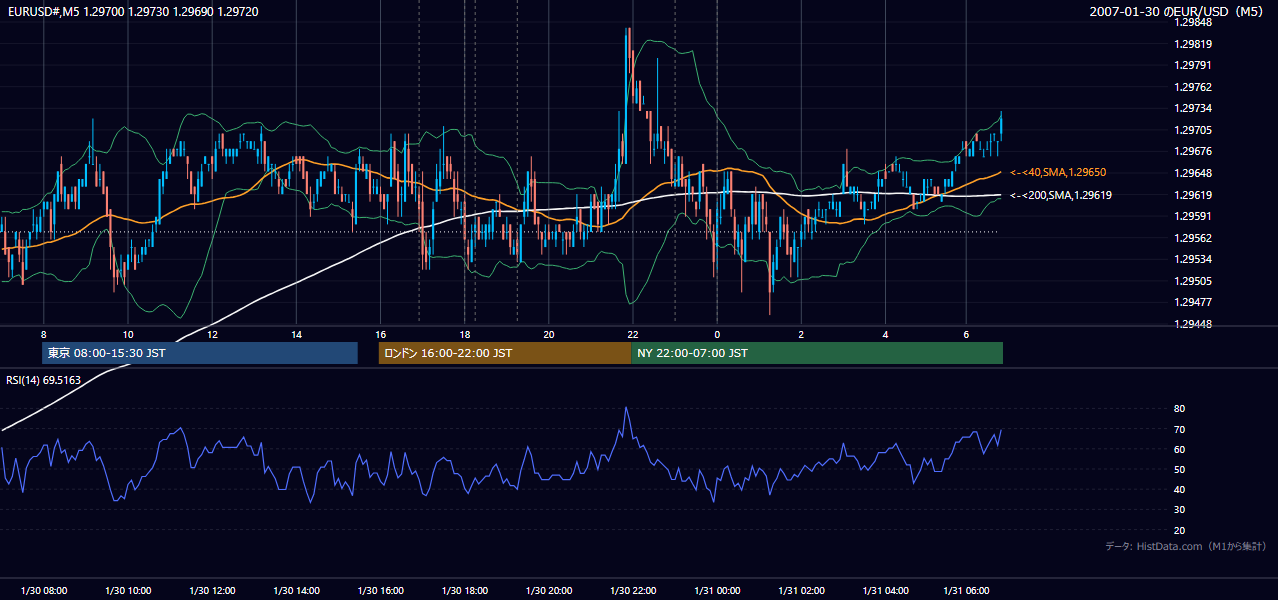Click price axis value 1.29448
The image size is (1278, 600).
click(1193, 324)
